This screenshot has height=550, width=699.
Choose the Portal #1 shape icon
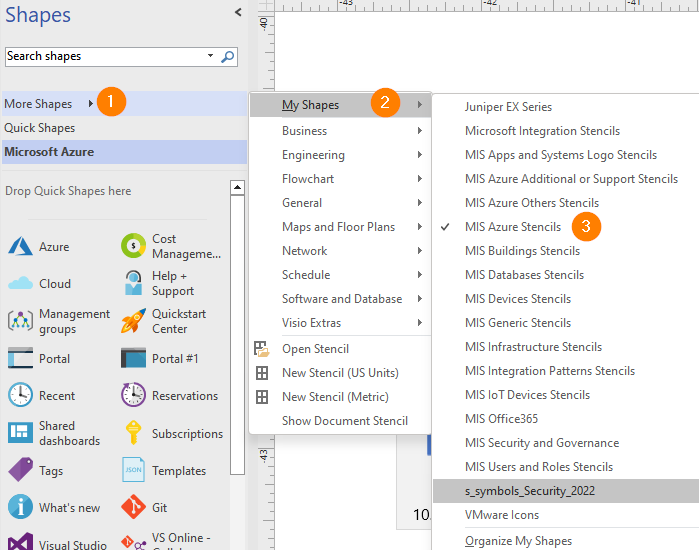(x=133, y=358)
